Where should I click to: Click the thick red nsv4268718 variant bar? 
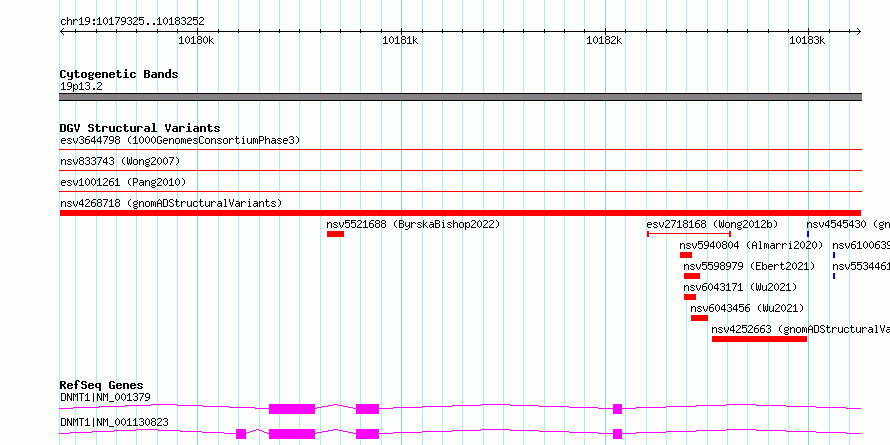(460, 213)
